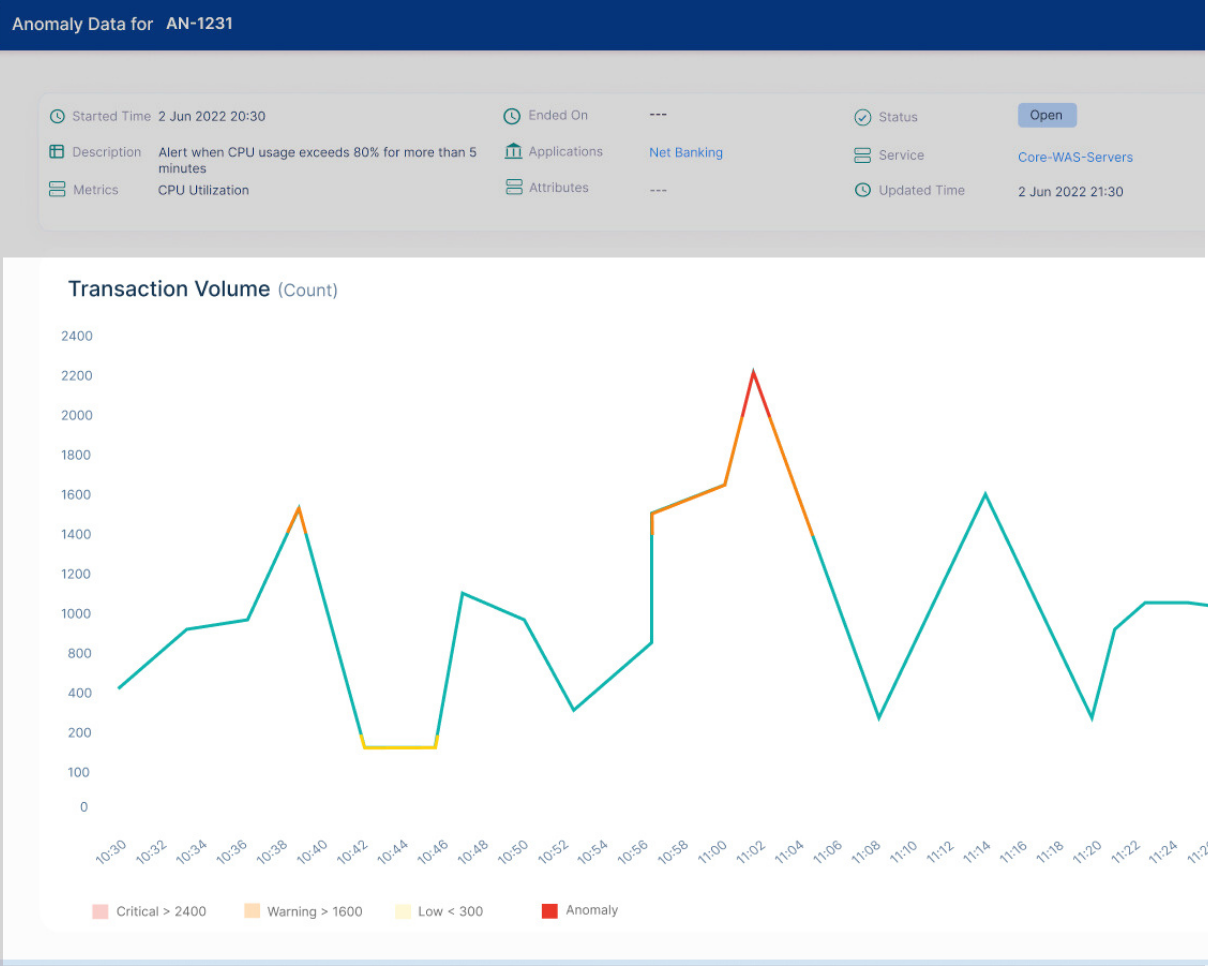Click the clock icon beside Ended On

pos(512,116)
